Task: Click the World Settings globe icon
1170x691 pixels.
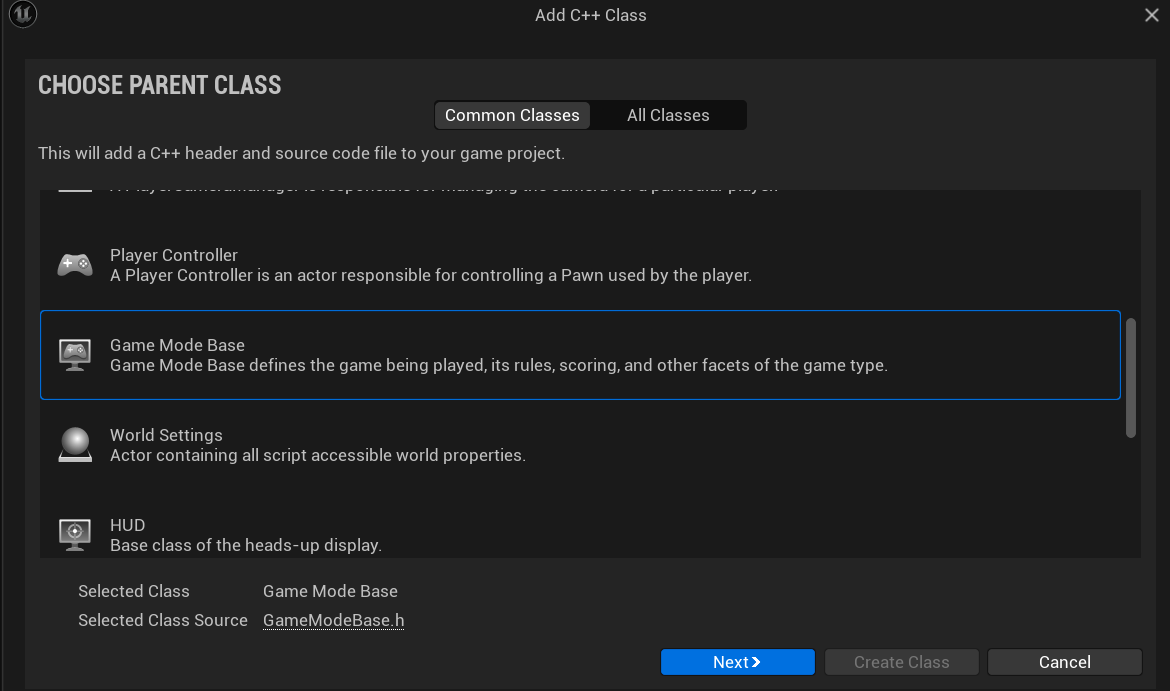Action: pos(75,445)
